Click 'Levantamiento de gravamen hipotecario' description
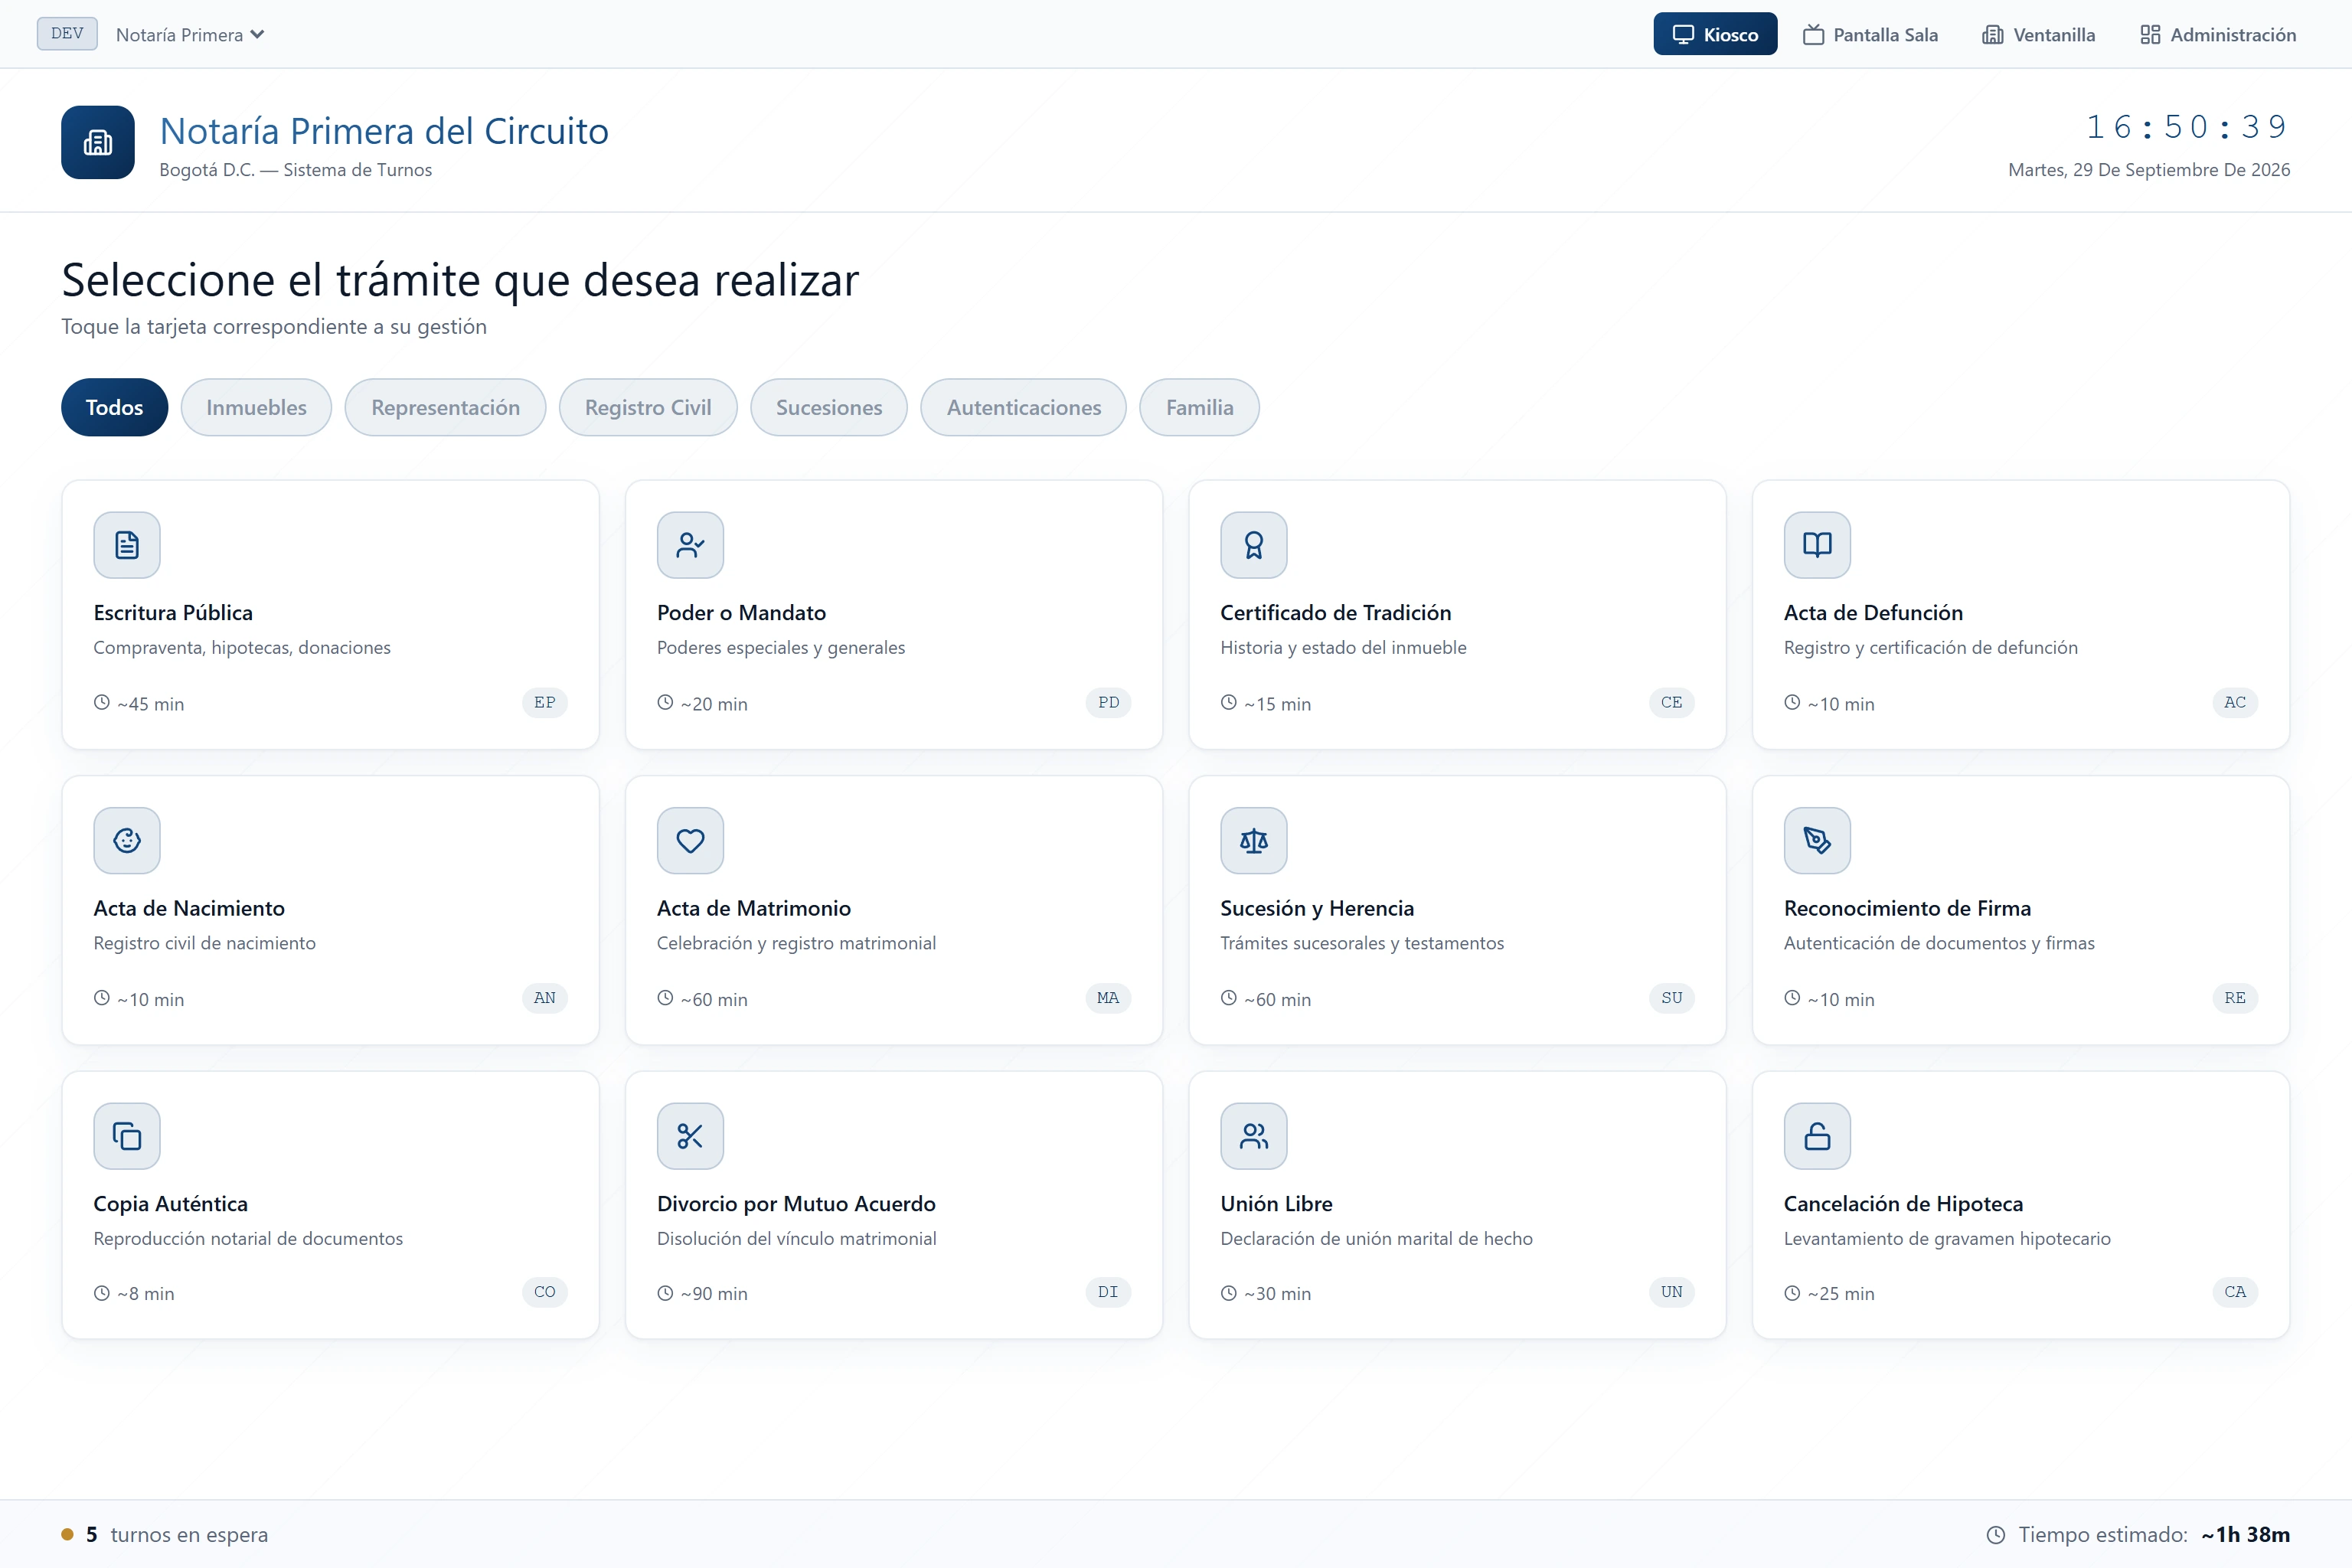Image resolution: width=2352 pixels, height=1568 pixels. click(1947, 1238)
